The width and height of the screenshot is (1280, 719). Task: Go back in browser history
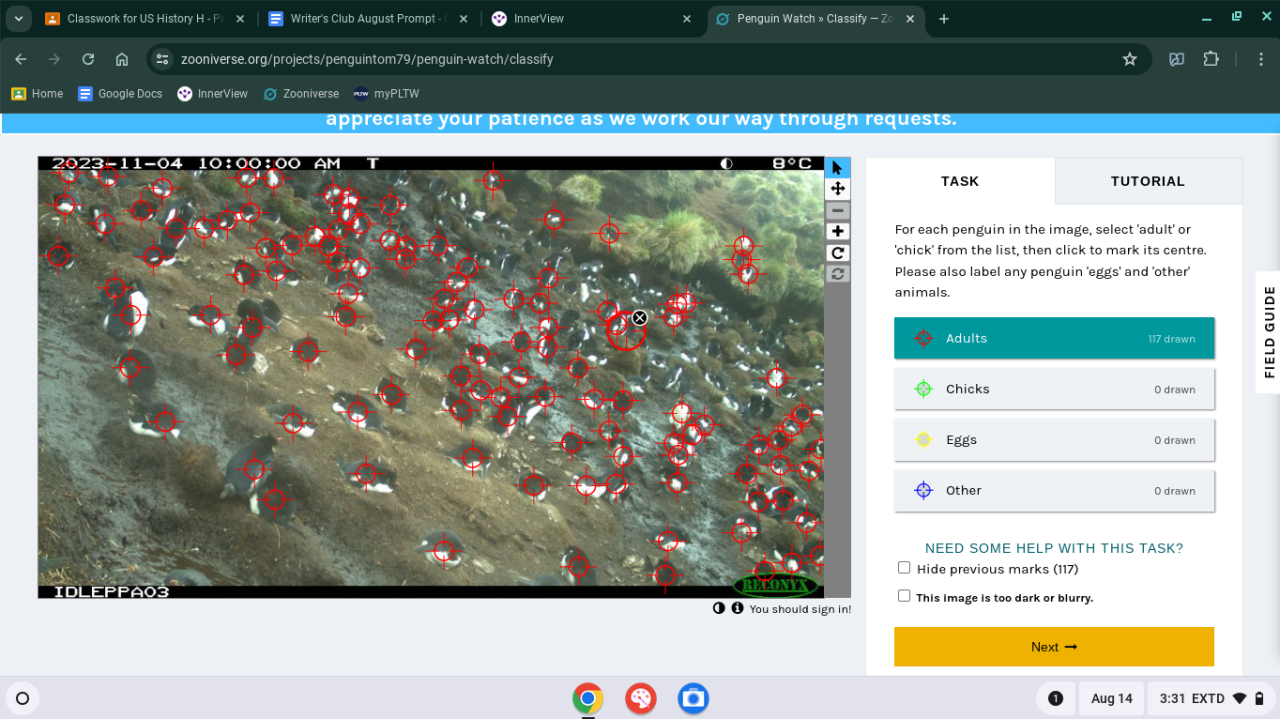coord(21,59)
